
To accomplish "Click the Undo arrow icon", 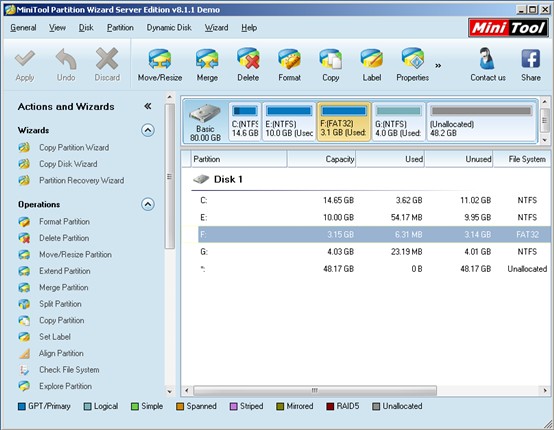I will (x=66, y=59).
